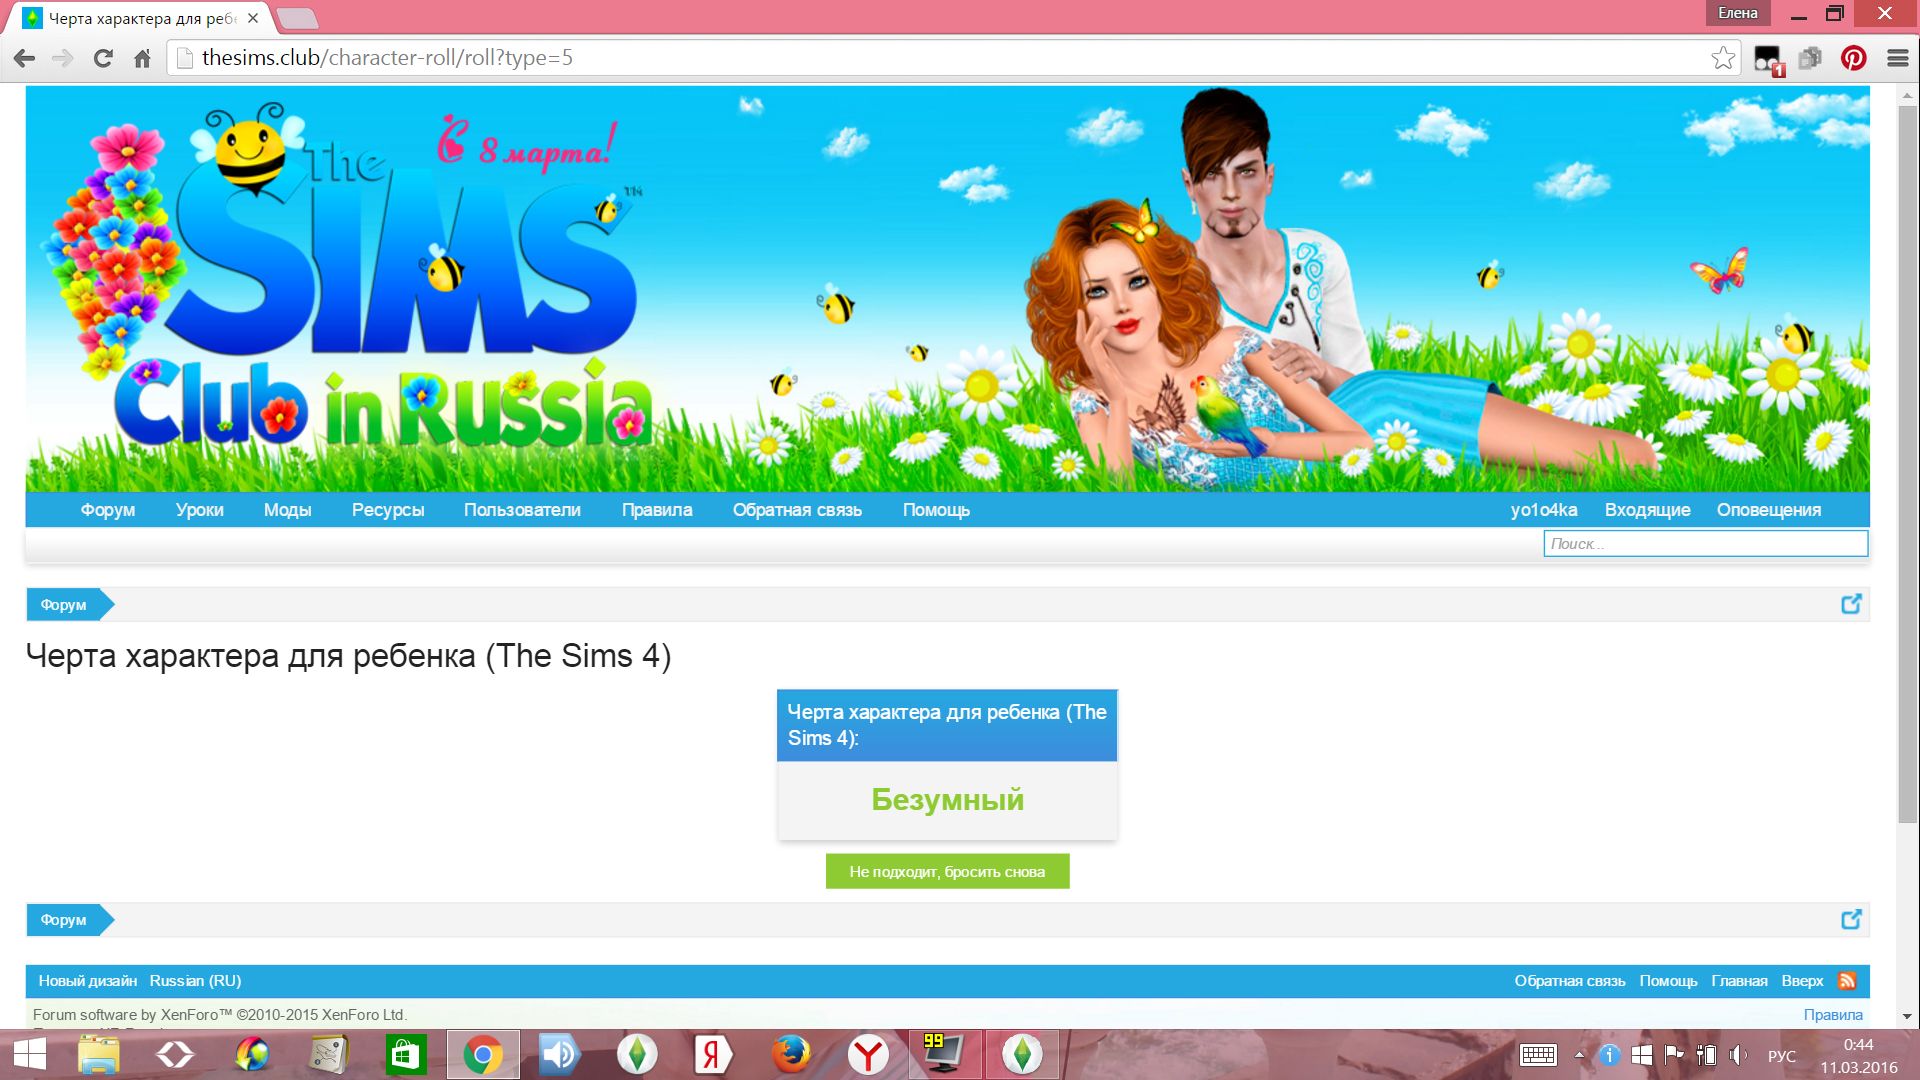Click the address bar URL

pyautogui.click(x=387, y=58)
